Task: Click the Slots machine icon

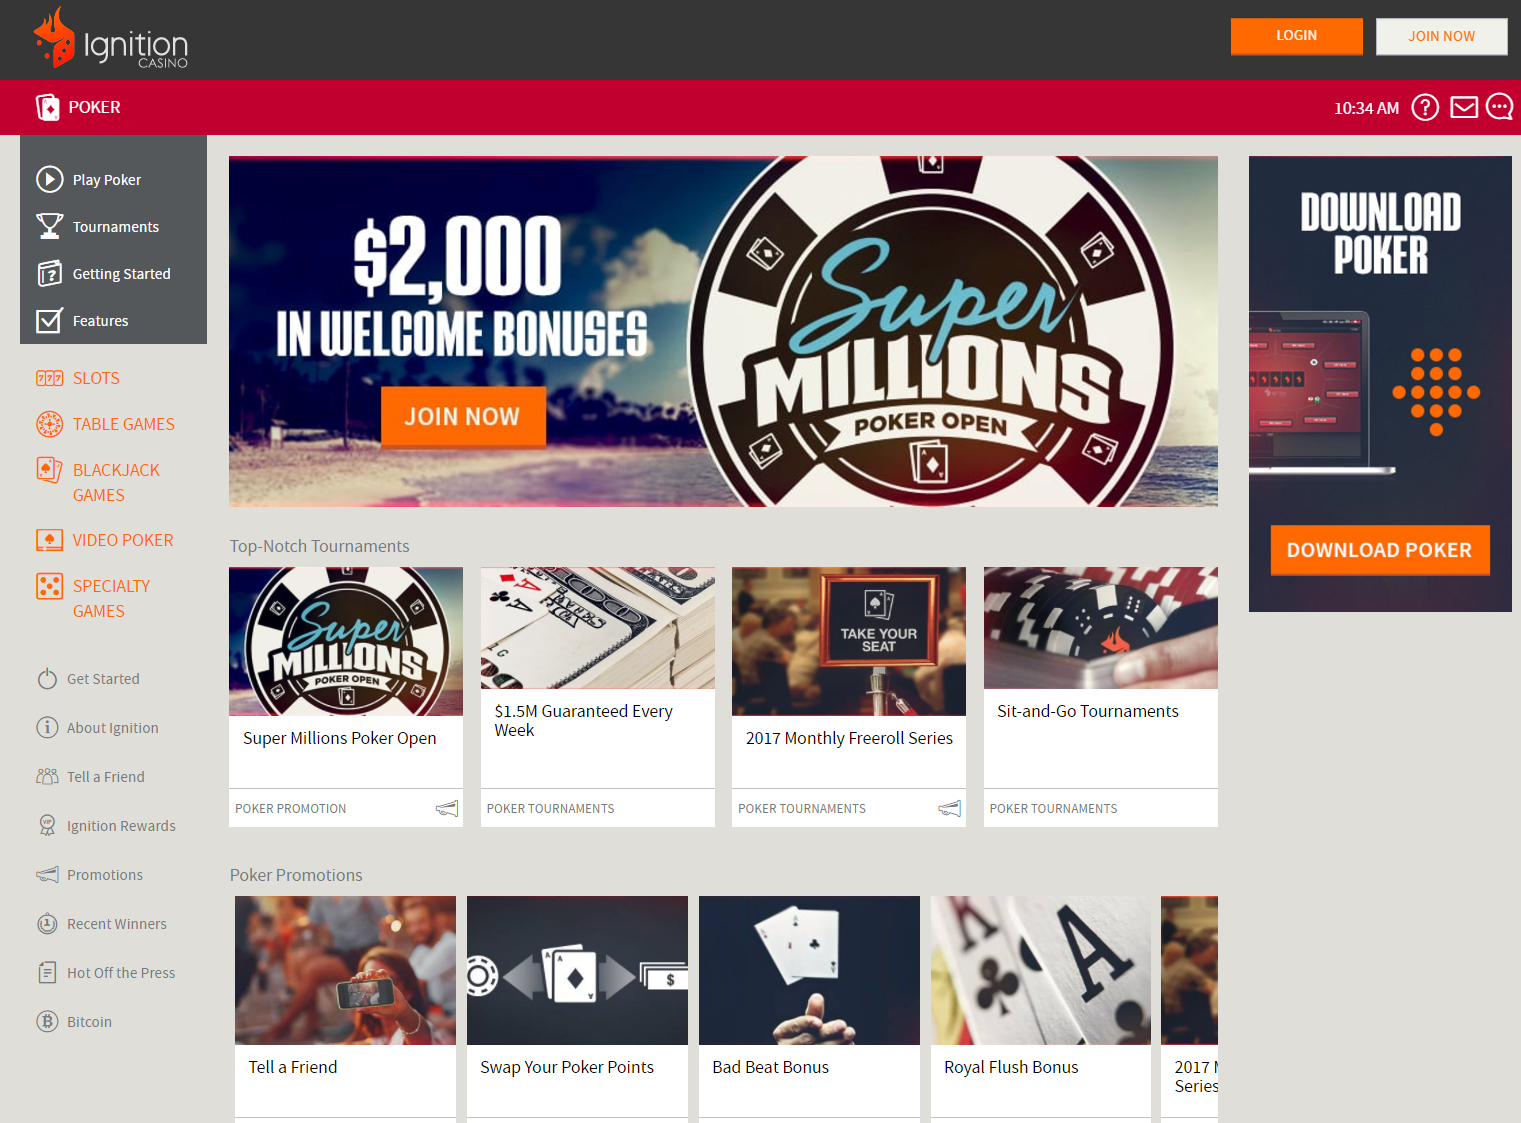Action: pyautogui.click(x=50, y=378)
